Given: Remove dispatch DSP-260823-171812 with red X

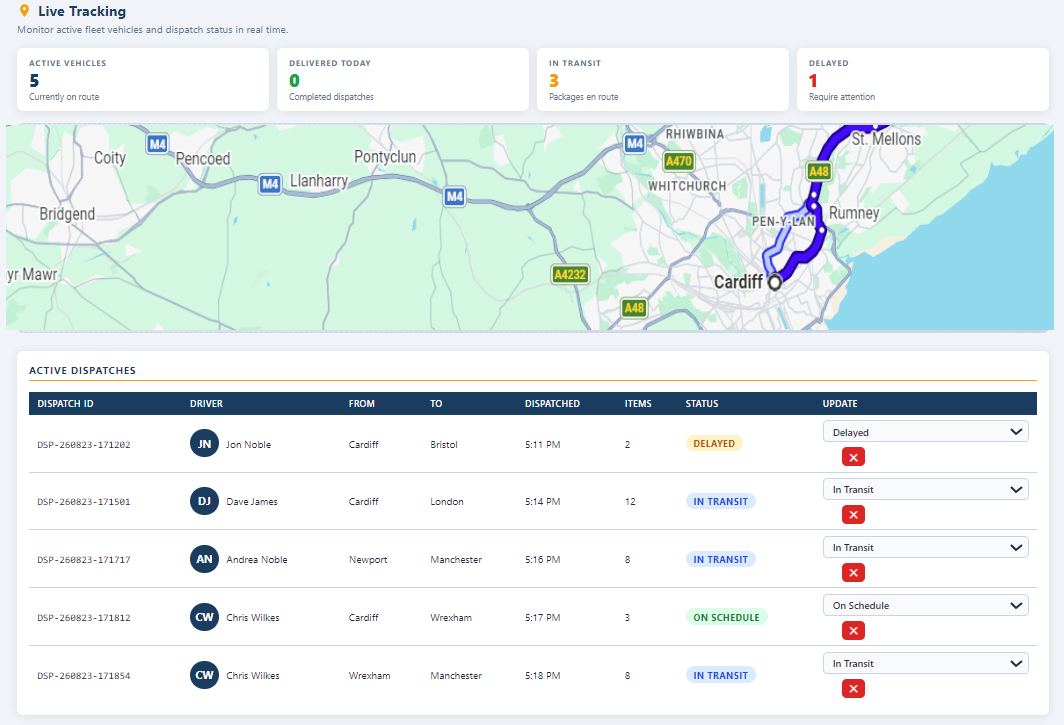Looking at the screenshot, I should point(853,631).
